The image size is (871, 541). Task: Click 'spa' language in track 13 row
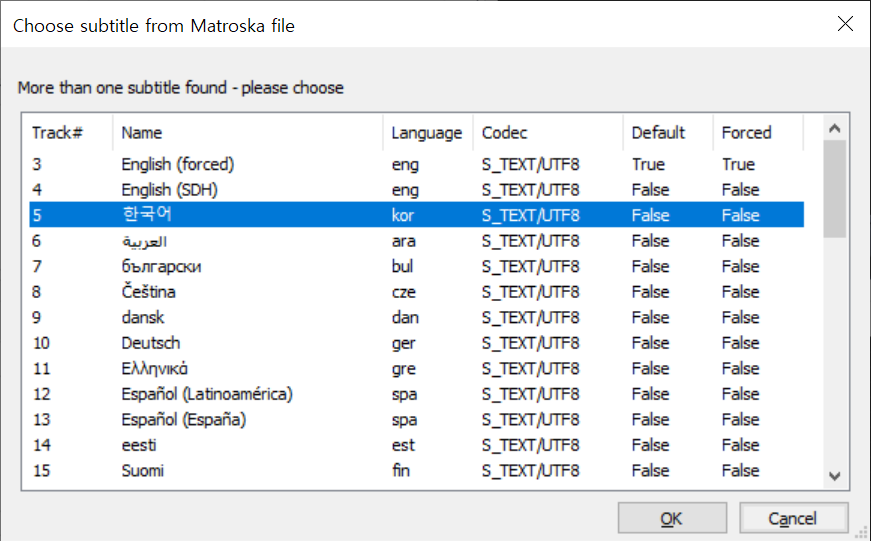point(404,420)
